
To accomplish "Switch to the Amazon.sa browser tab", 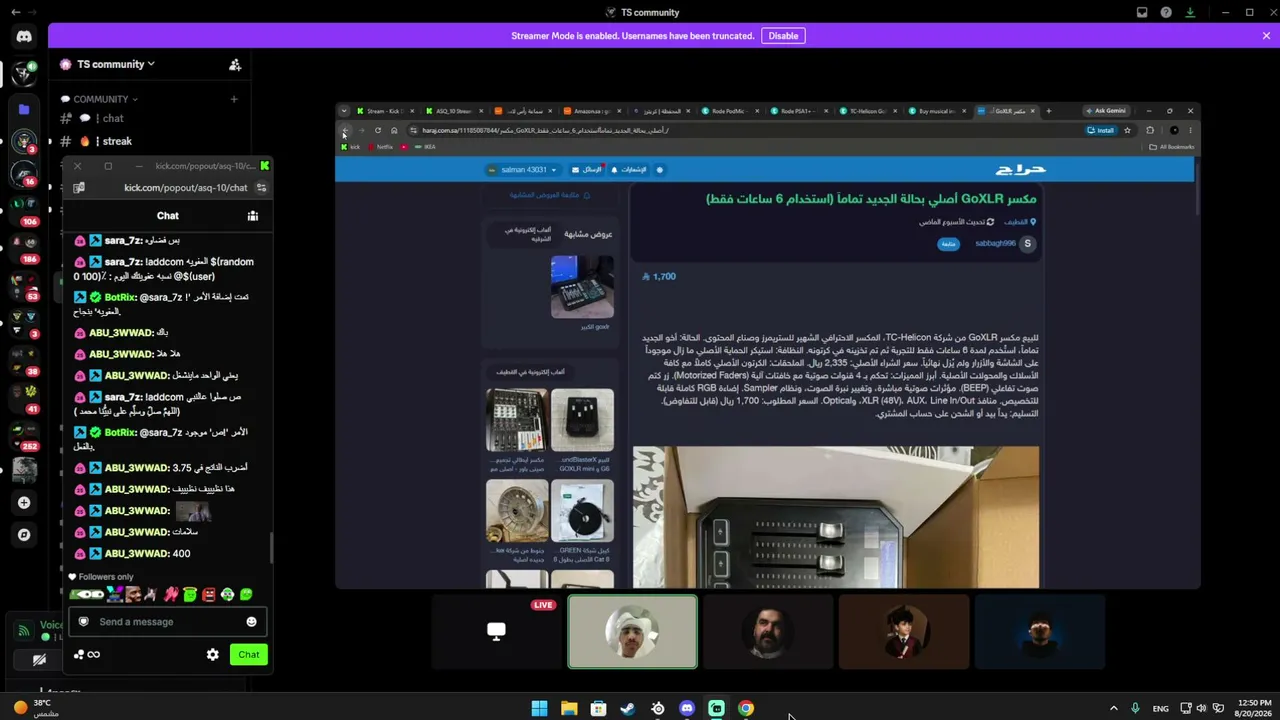I will click(593, 111).
